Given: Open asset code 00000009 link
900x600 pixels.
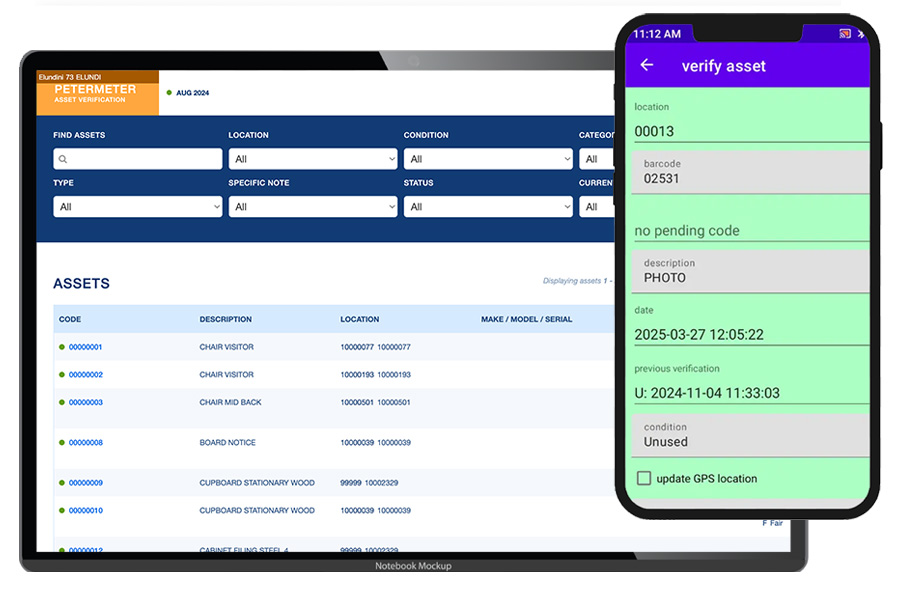Looking at the screenshot, I should tap(86, 483).
